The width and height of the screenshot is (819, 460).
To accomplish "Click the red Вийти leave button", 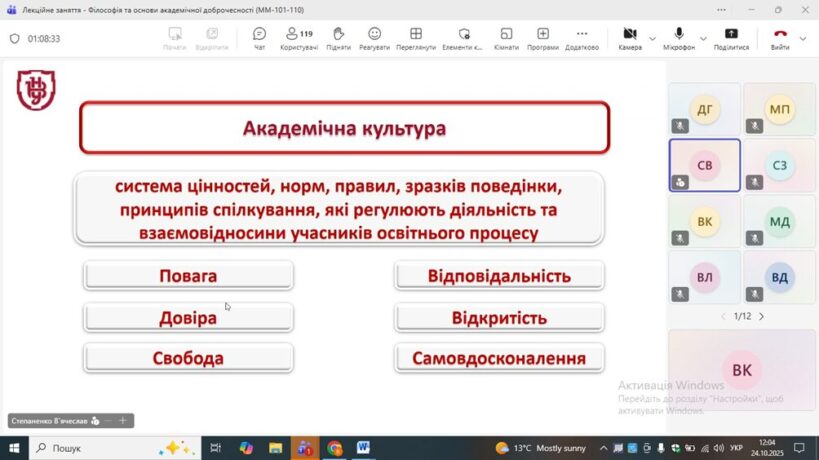I will [780, 38].
